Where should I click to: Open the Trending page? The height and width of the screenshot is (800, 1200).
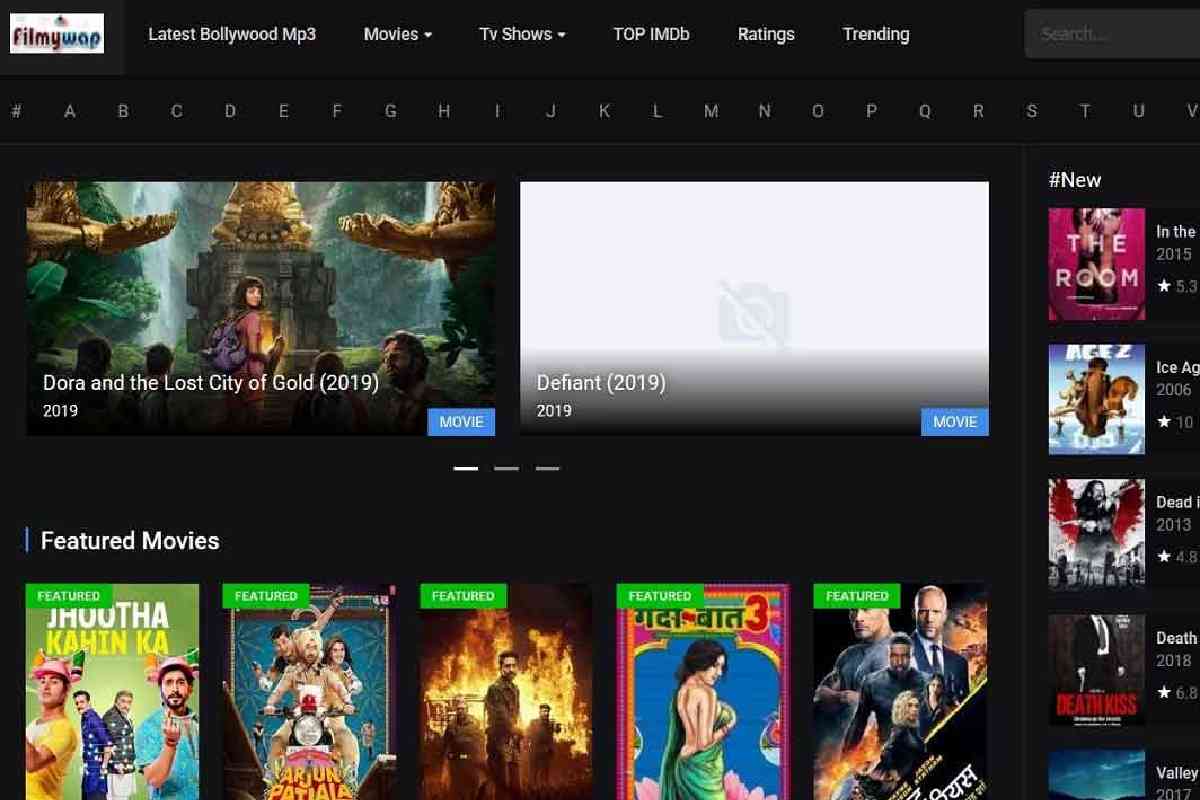pyautogui.click(x=876, y=34)
